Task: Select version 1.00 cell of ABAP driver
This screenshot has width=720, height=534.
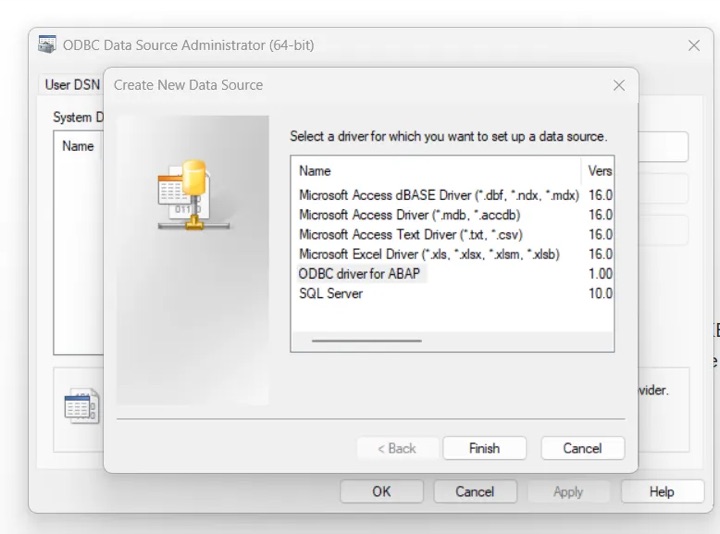Action: [600, 274]
